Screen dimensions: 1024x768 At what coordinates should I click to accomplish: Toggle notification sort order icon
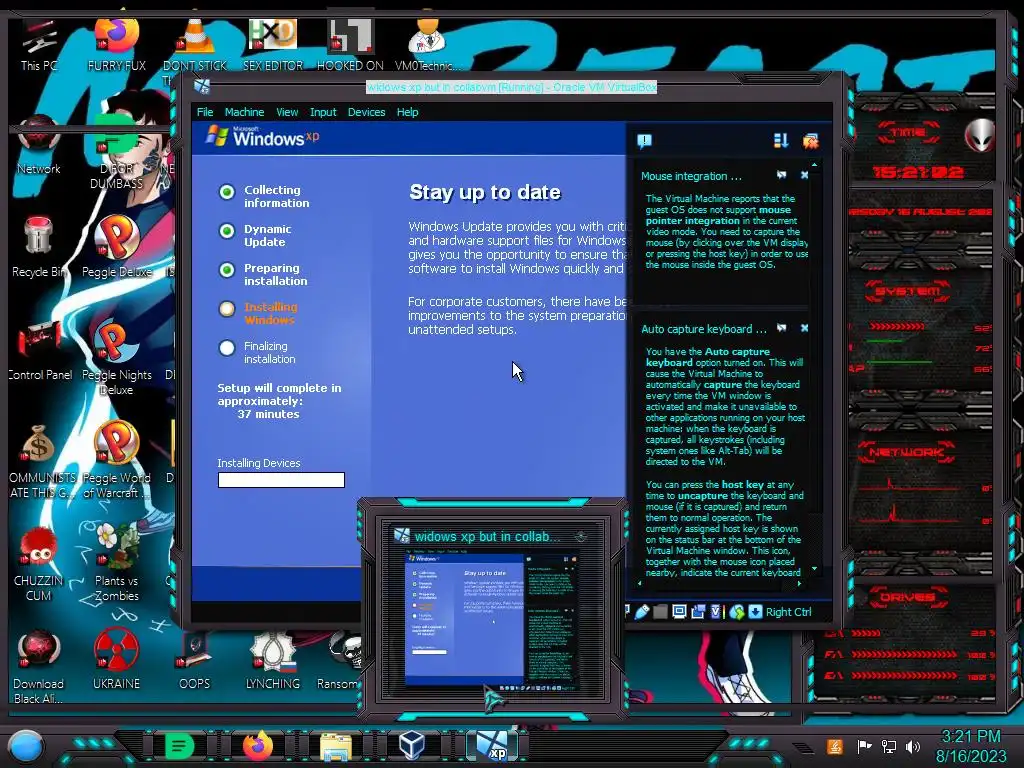[x=780, y=140]
